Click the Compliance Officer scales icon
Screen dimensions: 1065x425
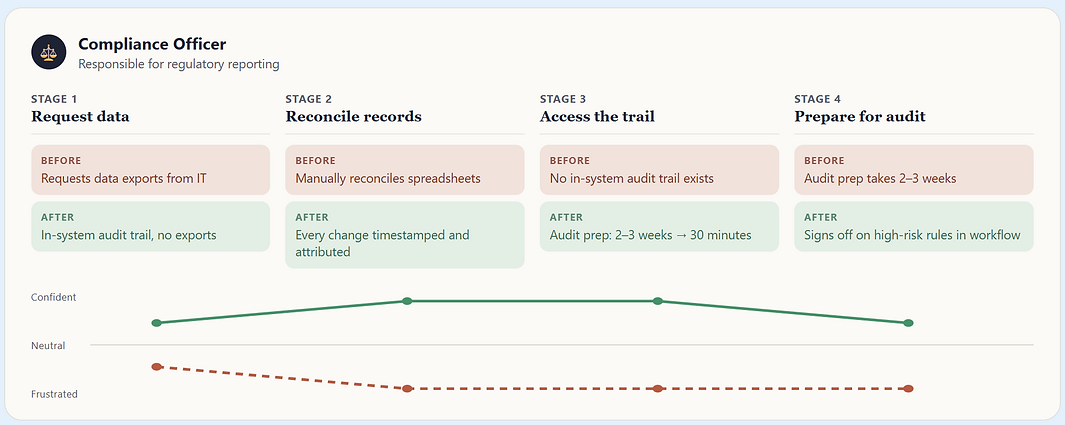pos(48,52)
